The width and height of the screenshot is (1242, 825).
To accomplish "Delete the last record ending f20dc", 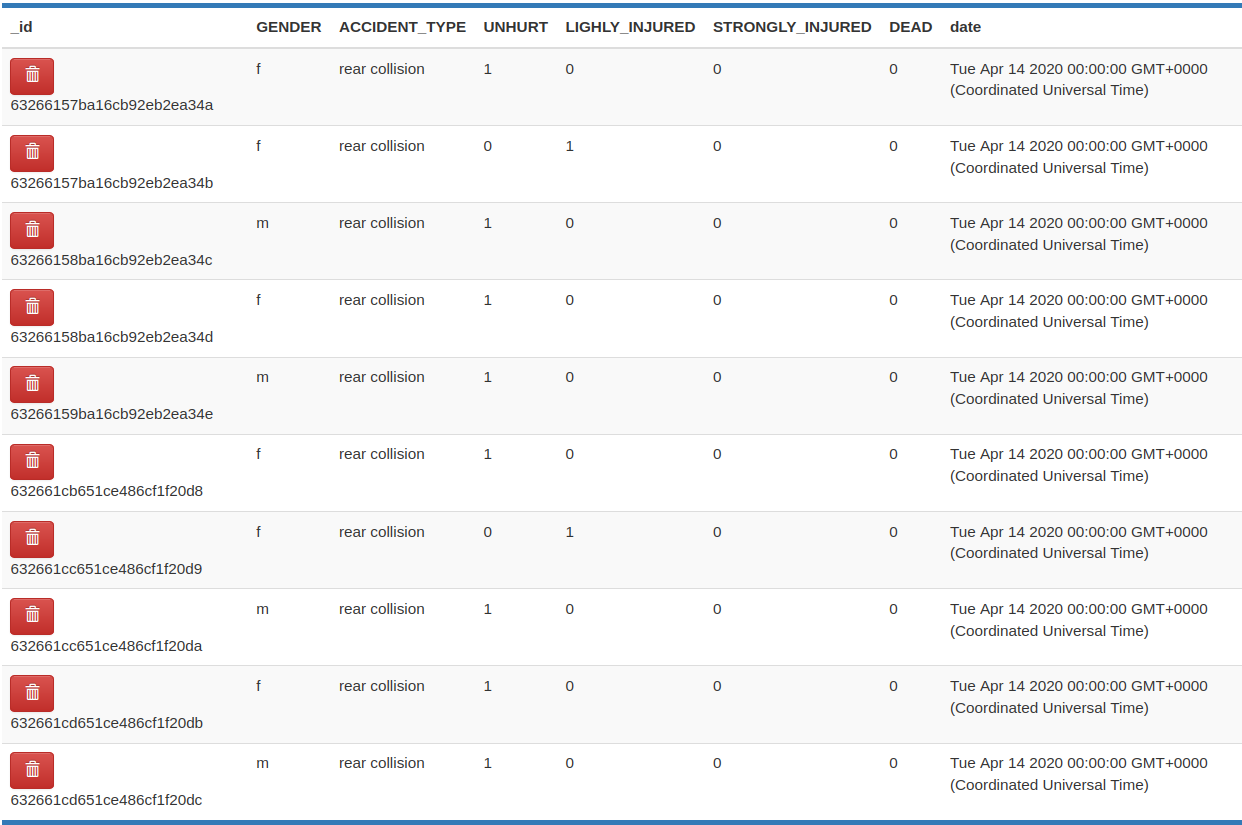I will tap(32, 770).
